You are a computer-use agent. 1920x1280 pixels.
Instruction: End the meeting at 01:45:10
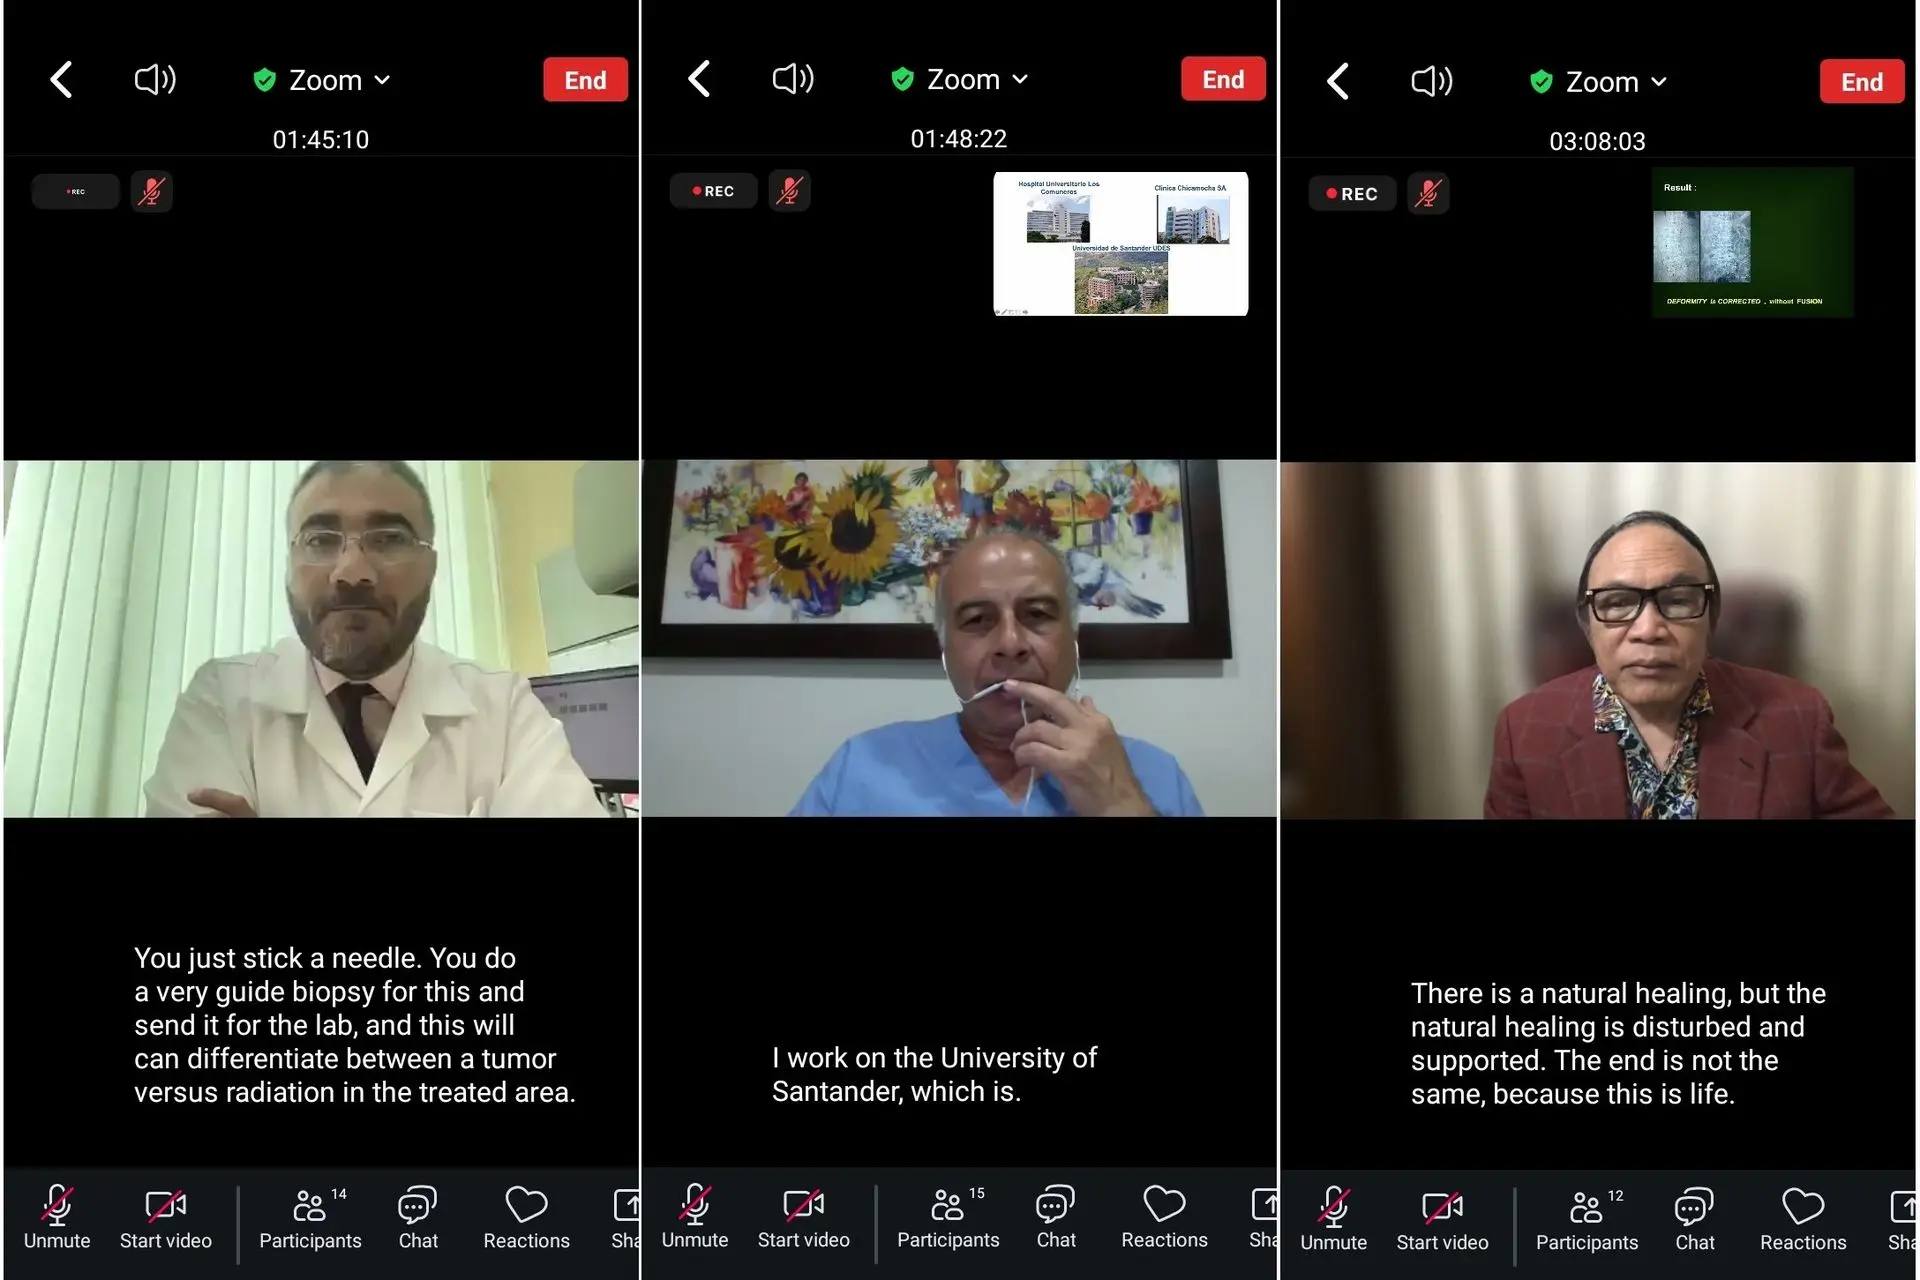coord(585,80)
